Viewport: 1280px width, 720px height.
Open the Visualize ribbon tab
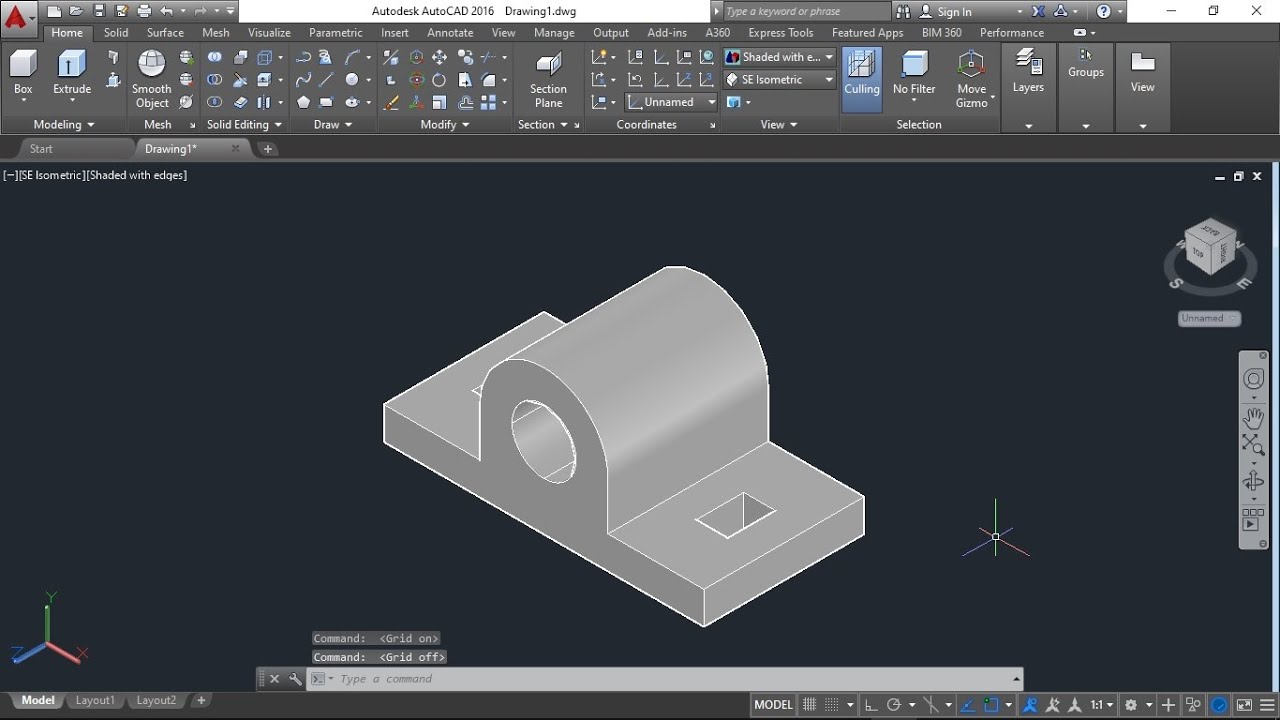click(269, 33)
